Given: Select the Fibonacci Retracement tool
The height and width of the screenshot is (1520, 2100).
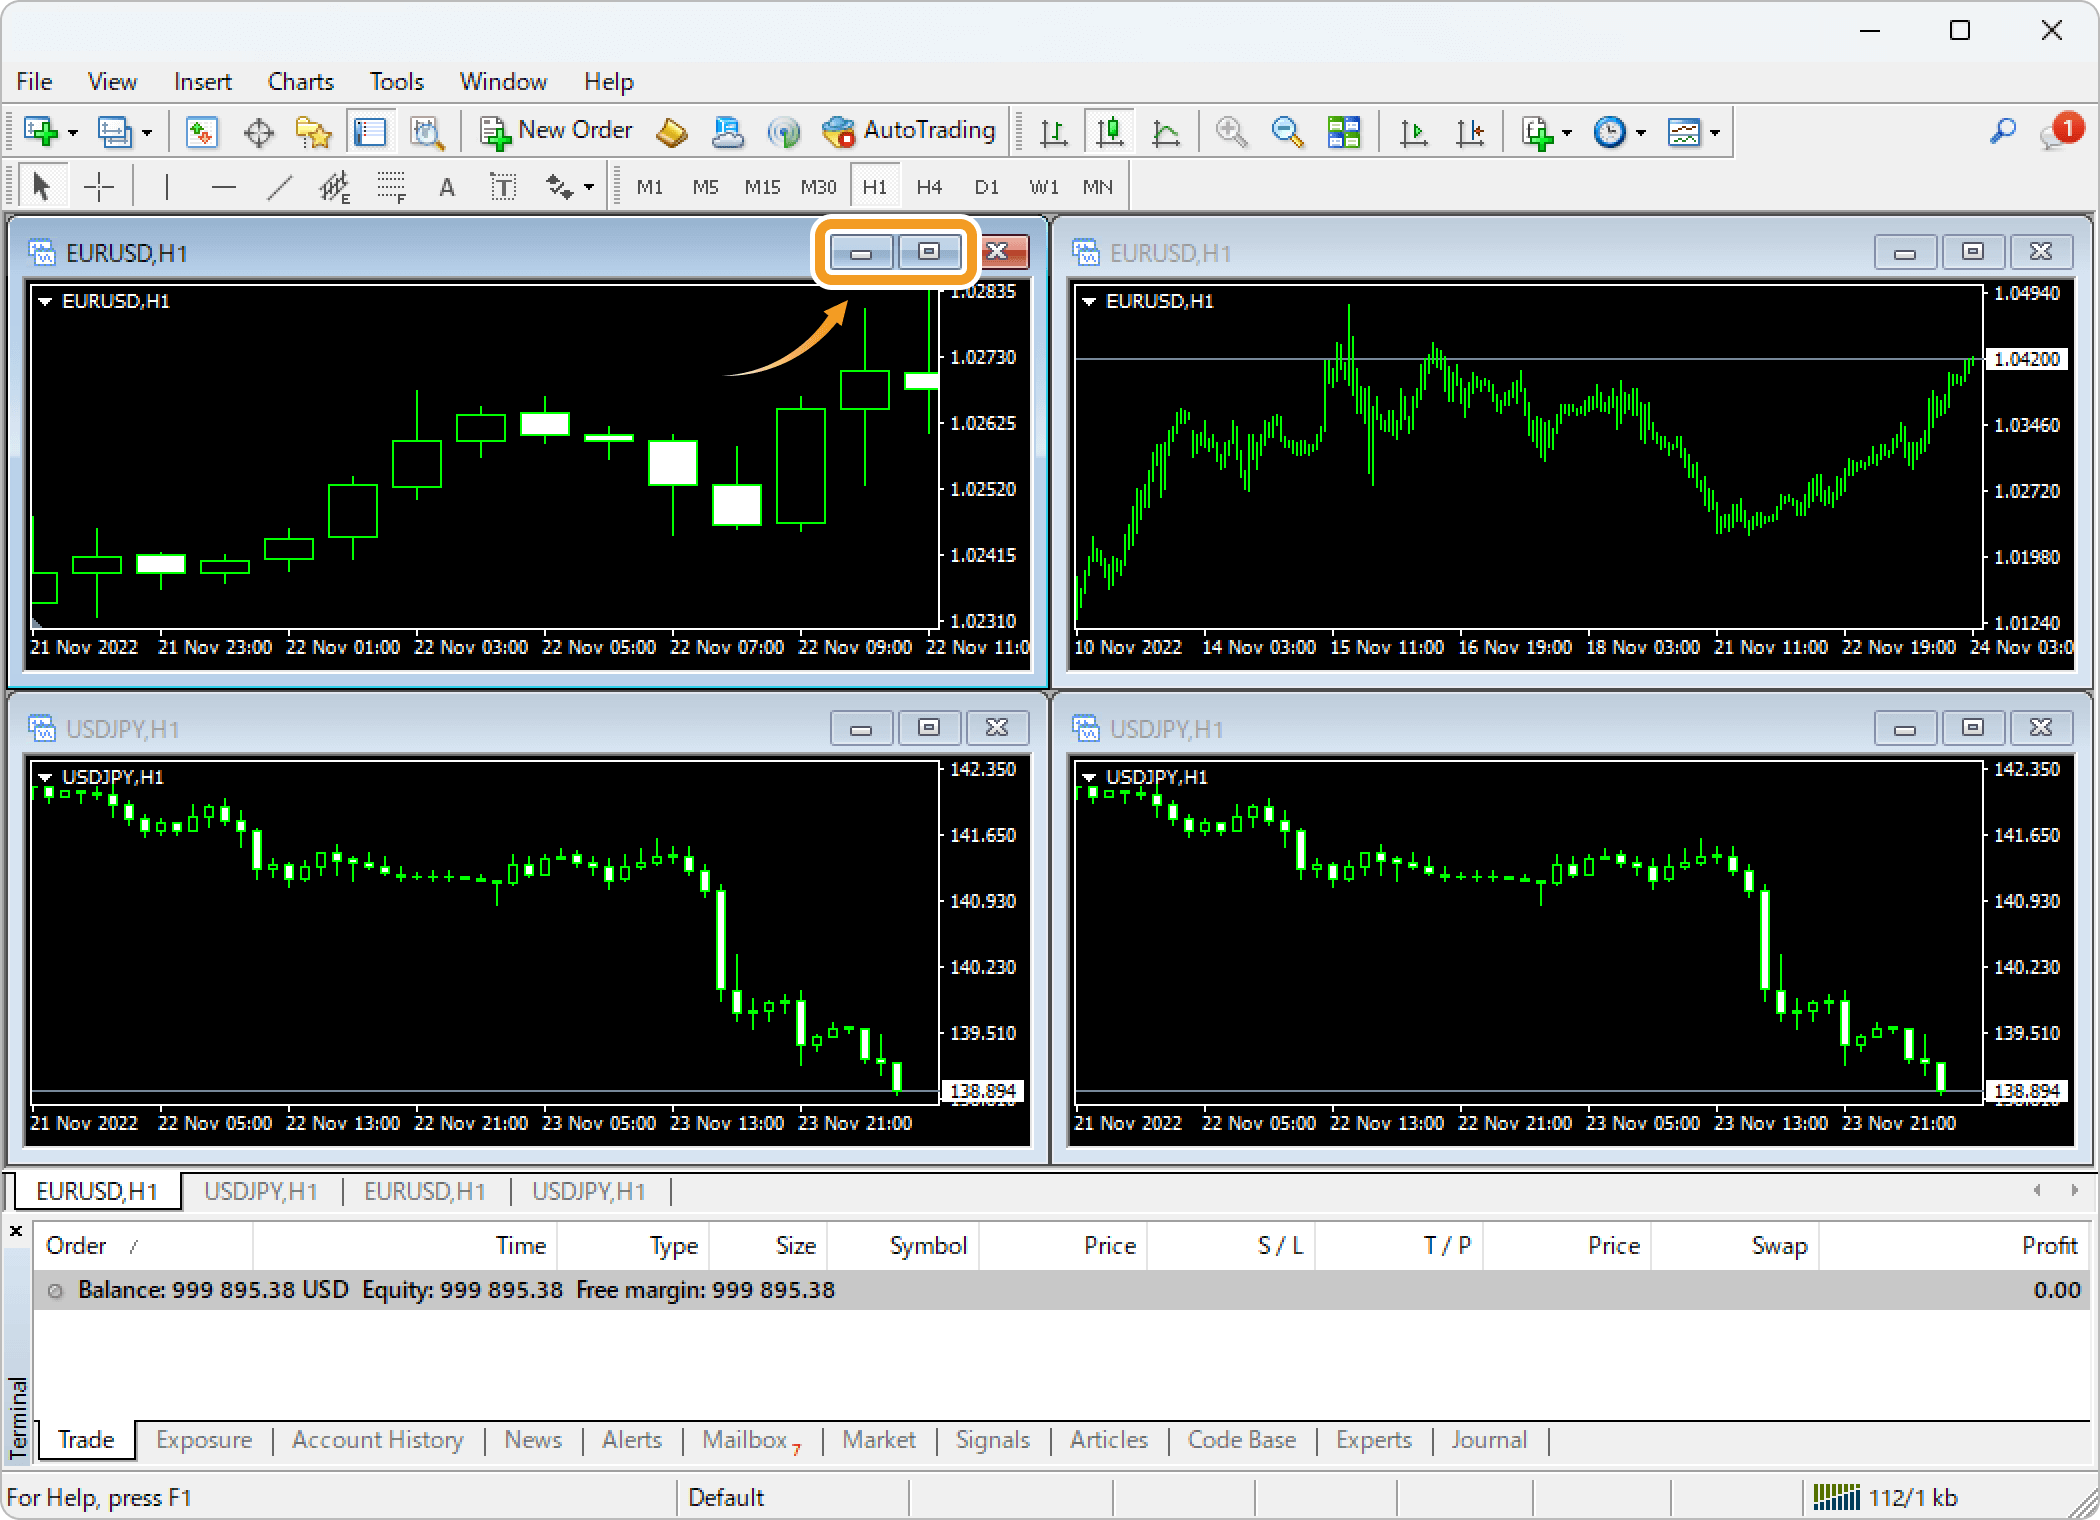Looking at the screenshot, I should pos(392,187).
